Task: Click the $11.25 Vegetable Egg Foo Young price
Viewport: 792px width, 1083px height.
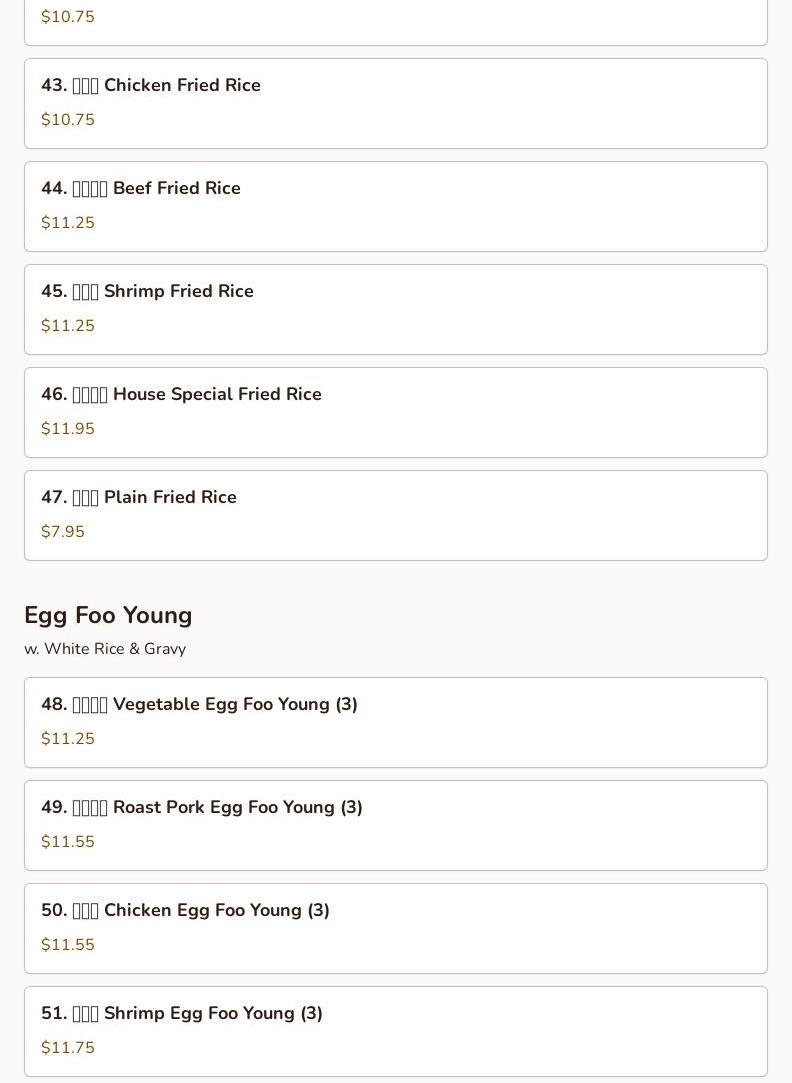Action: click(x=68, y=739)
